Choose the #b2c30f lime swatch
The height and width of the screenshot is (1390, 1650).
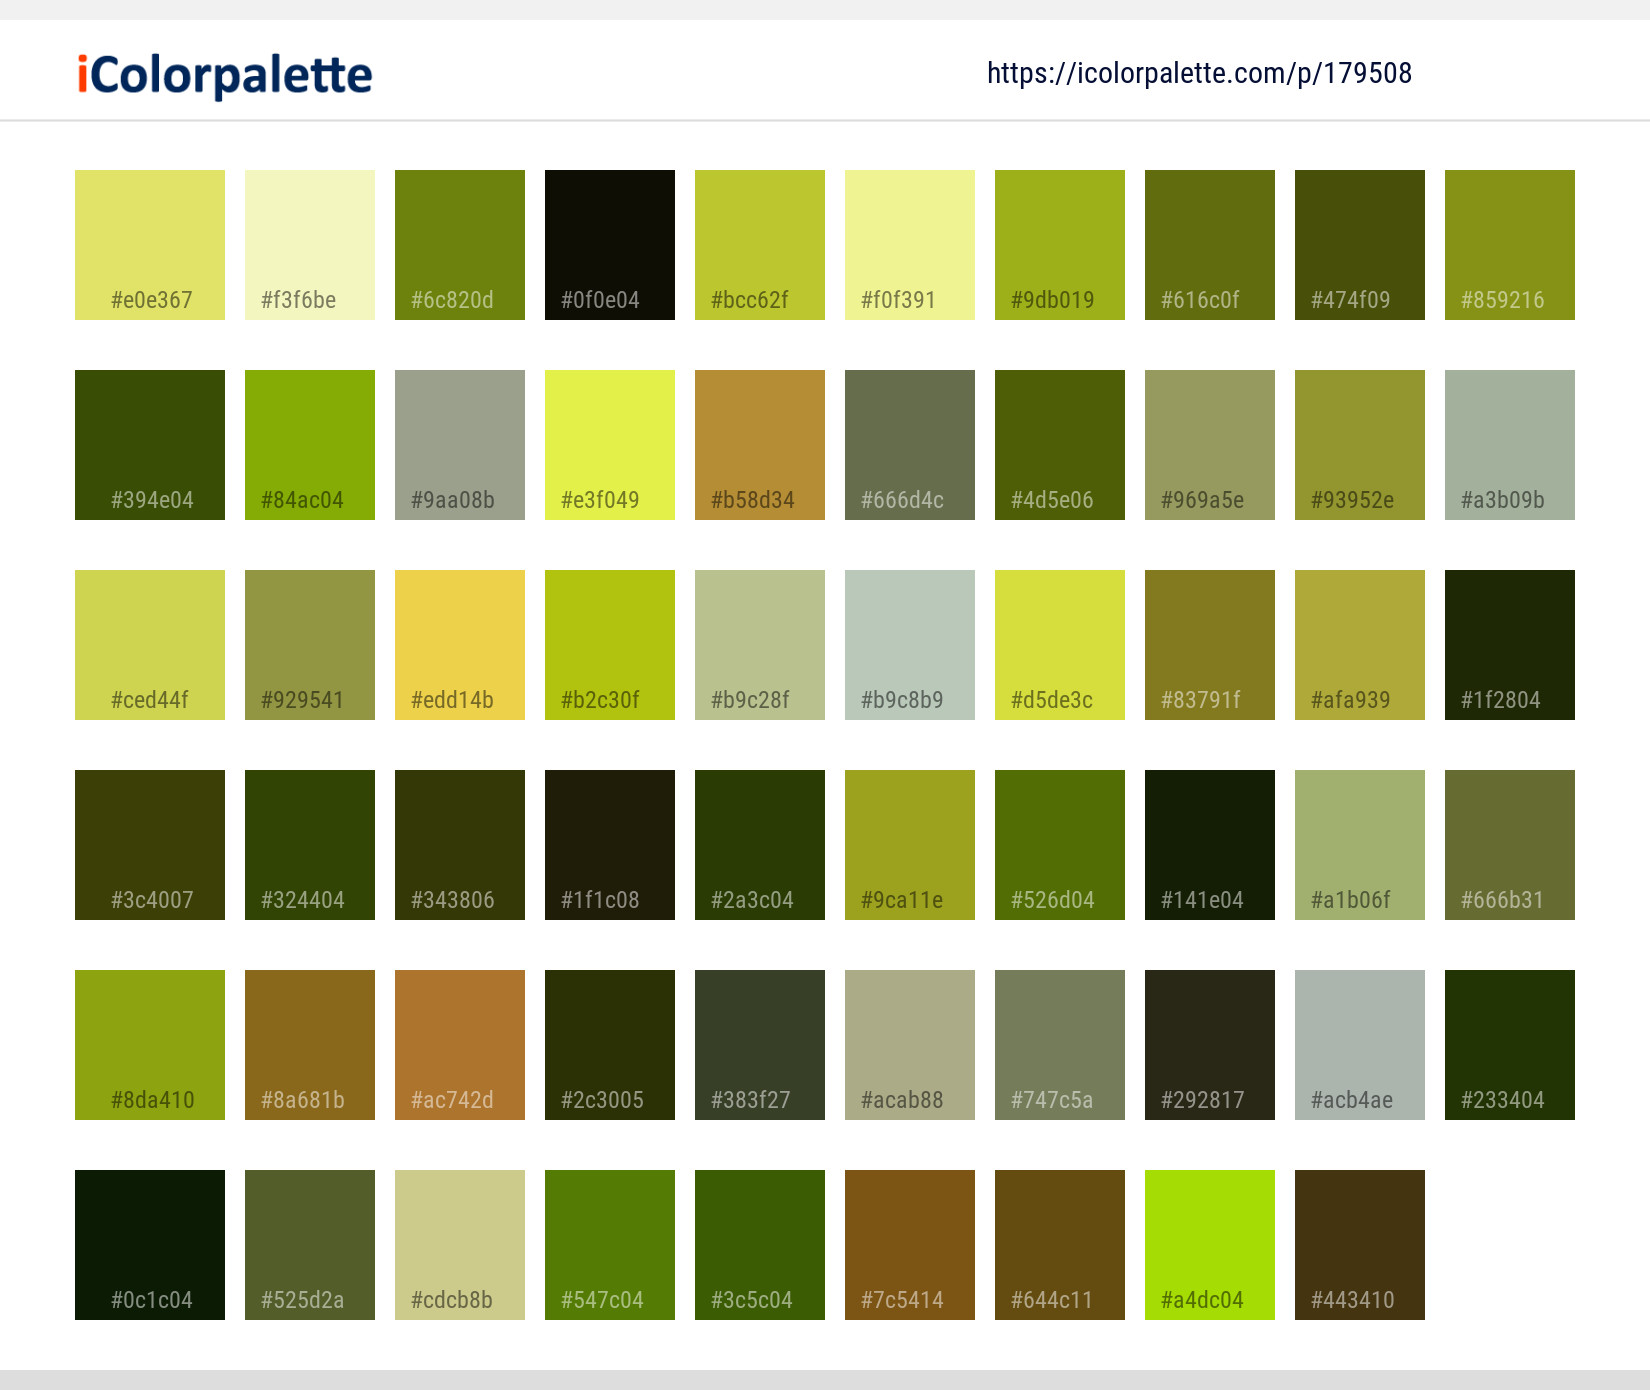[610, 645]
